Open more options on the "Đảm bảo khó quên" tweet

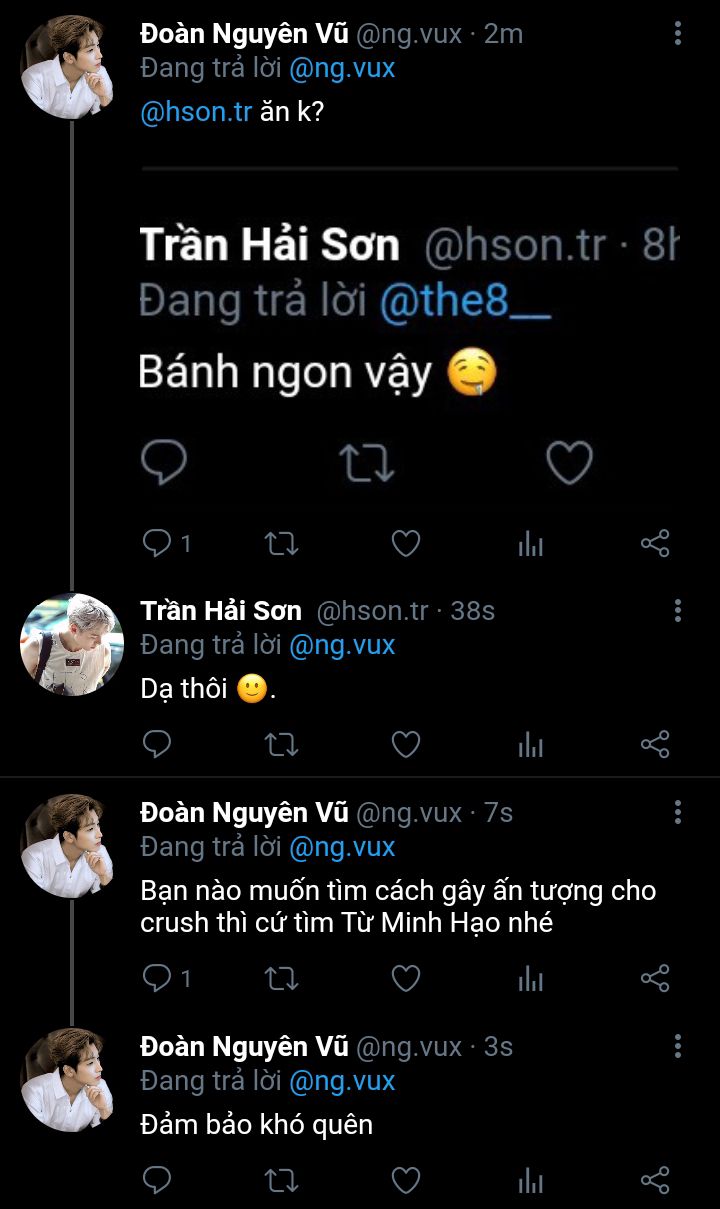678,1047
